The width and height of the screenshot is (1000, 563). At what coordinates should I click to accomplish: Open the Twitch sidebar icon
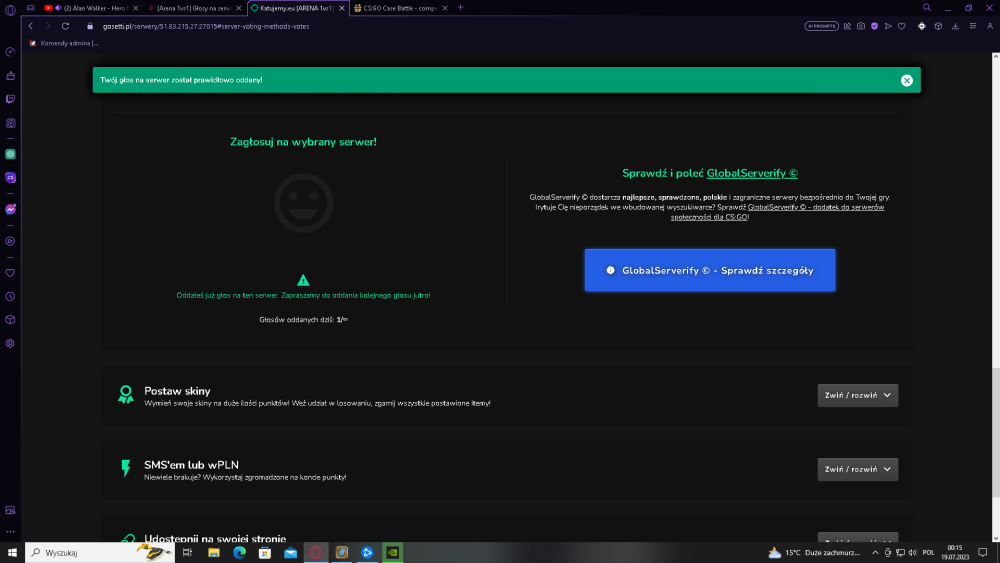pyautogui.click(x=10, y=99)
